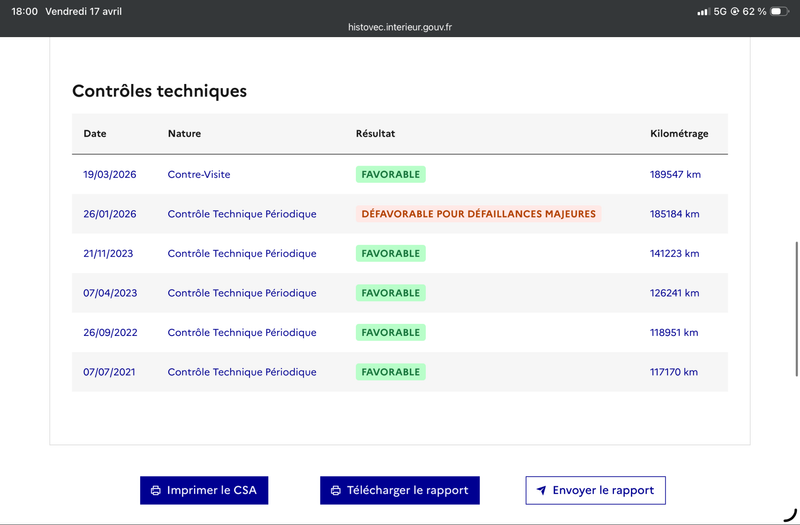Image resolution: width=800 pixels, height=525 pixels.
Task: Click the FAVORABLE badge for 07/07/2021
Action: [391, 372]
